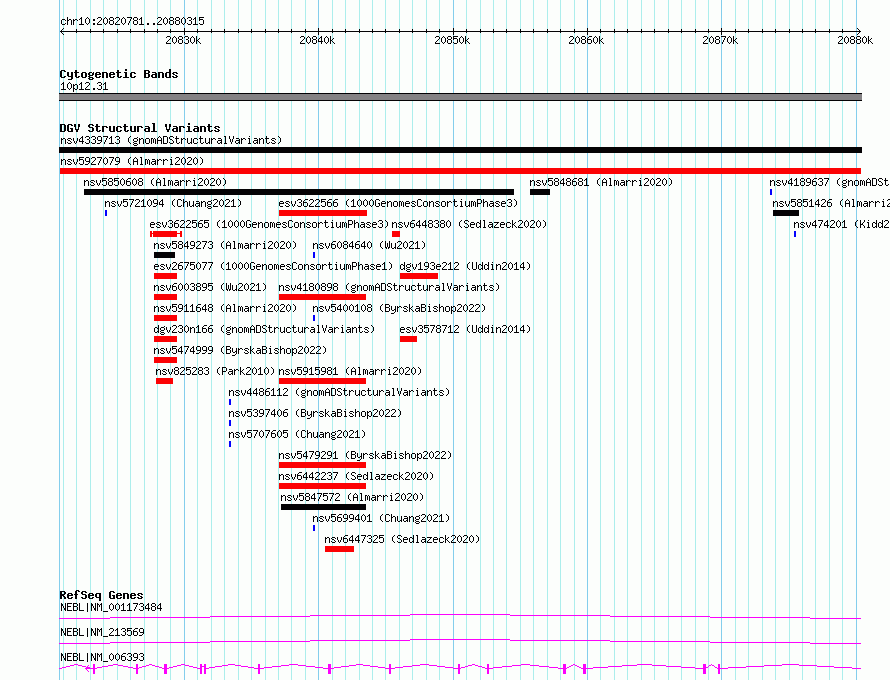
Task: Select the 10p12.31 cytogenetic band bar
Action: [x=460, y=97]
